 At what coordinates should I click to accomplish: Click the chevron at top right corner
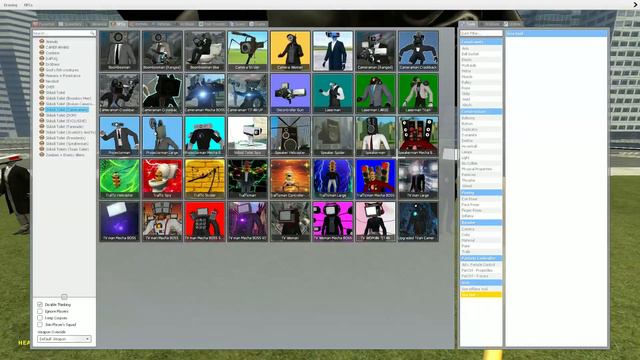click(x=636, y=4)
